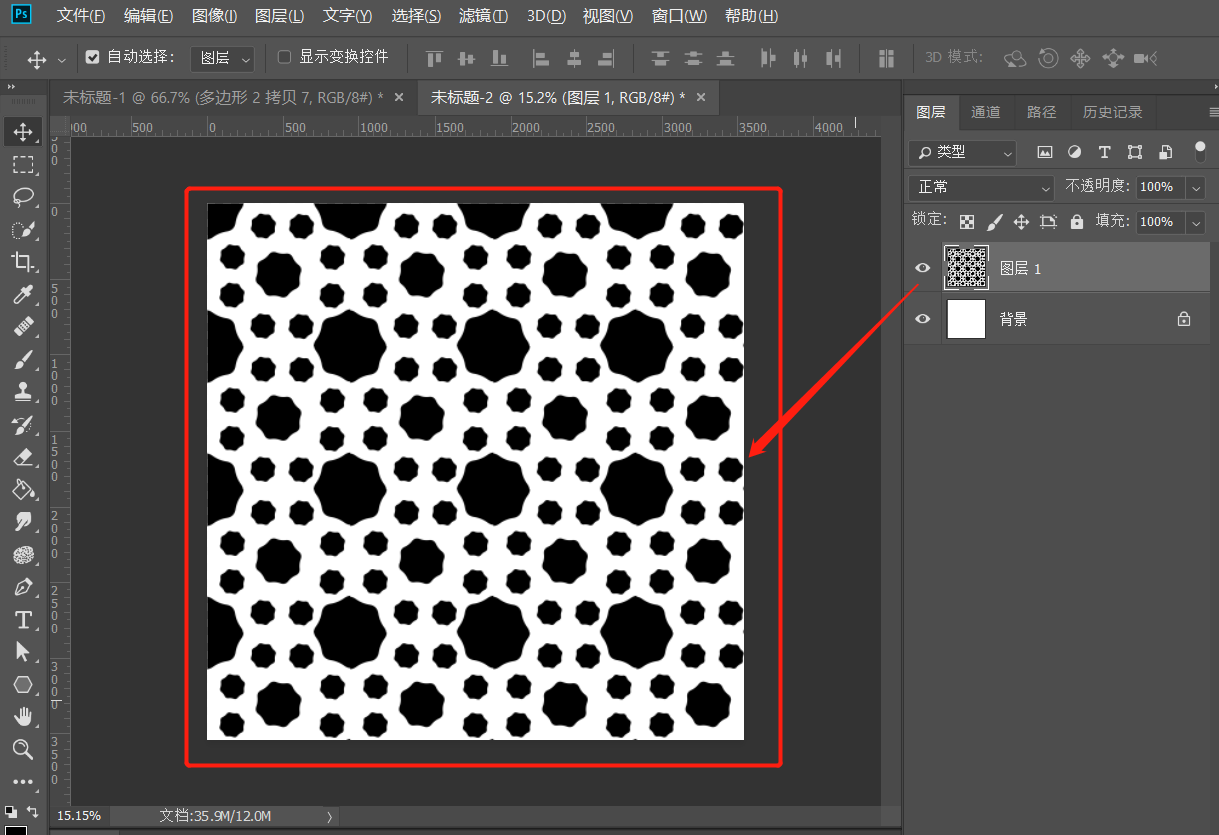Select the Crop tool
1219x835 pixels.
(23, 262)
